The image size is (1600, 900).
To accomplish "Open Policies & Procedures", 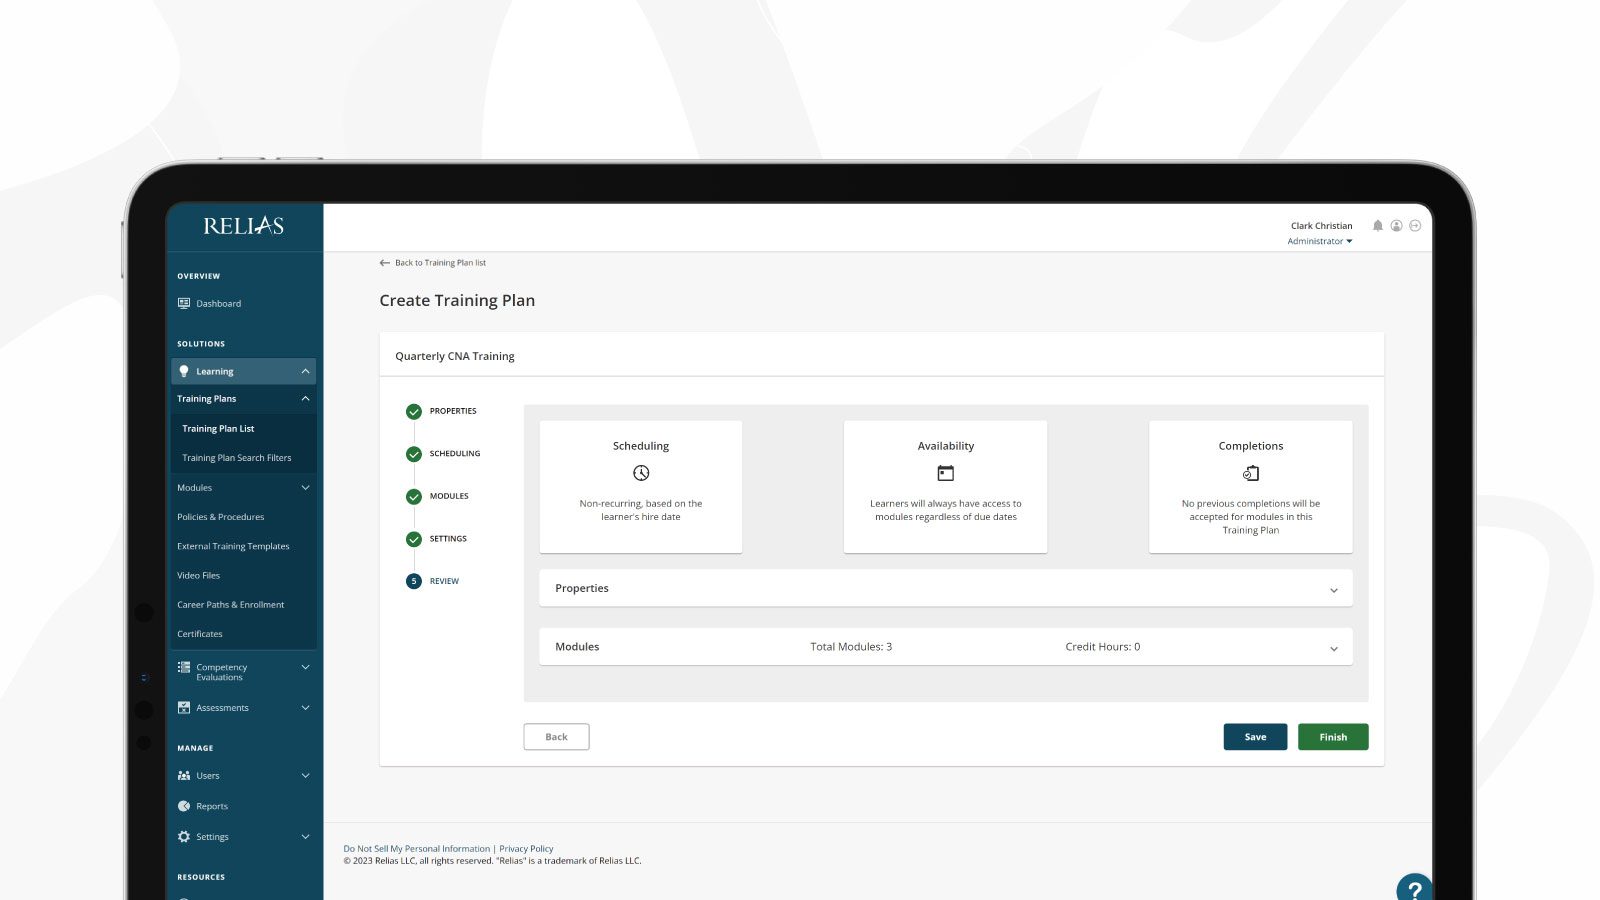I will click(221, 517).
